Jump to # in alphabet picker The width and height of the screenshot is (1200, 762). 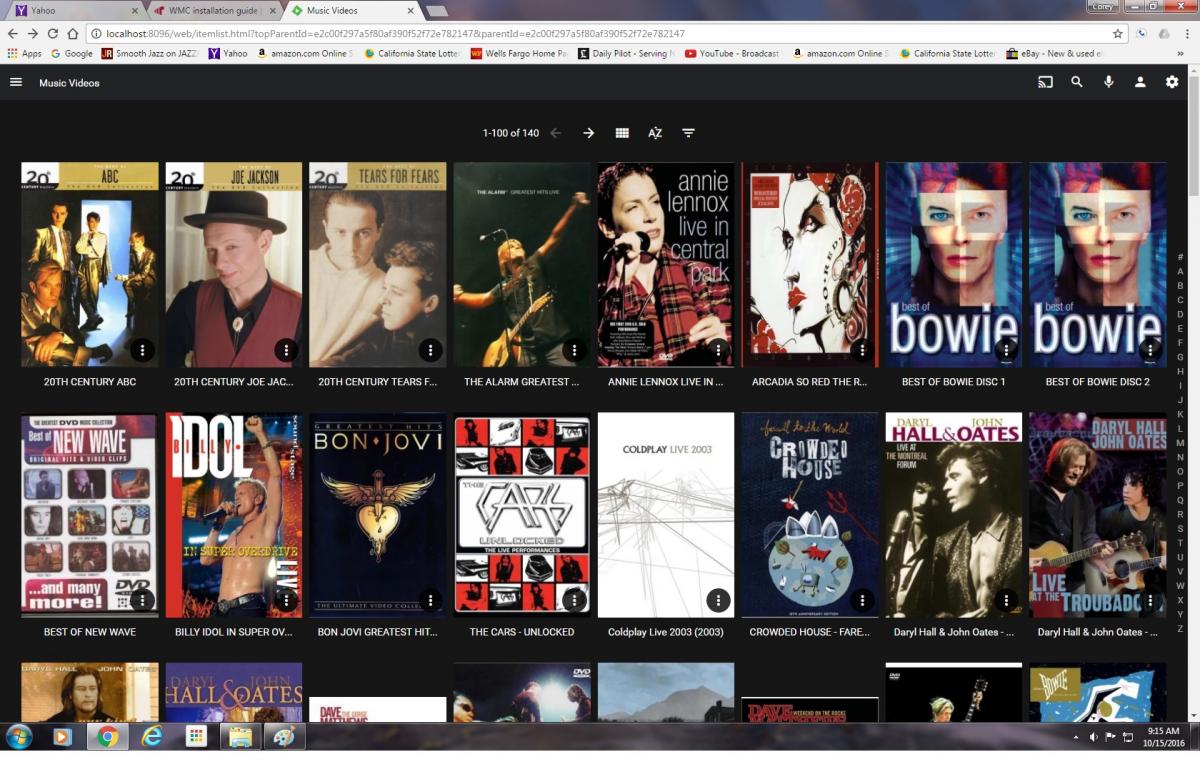click(x=1180, y=257)
